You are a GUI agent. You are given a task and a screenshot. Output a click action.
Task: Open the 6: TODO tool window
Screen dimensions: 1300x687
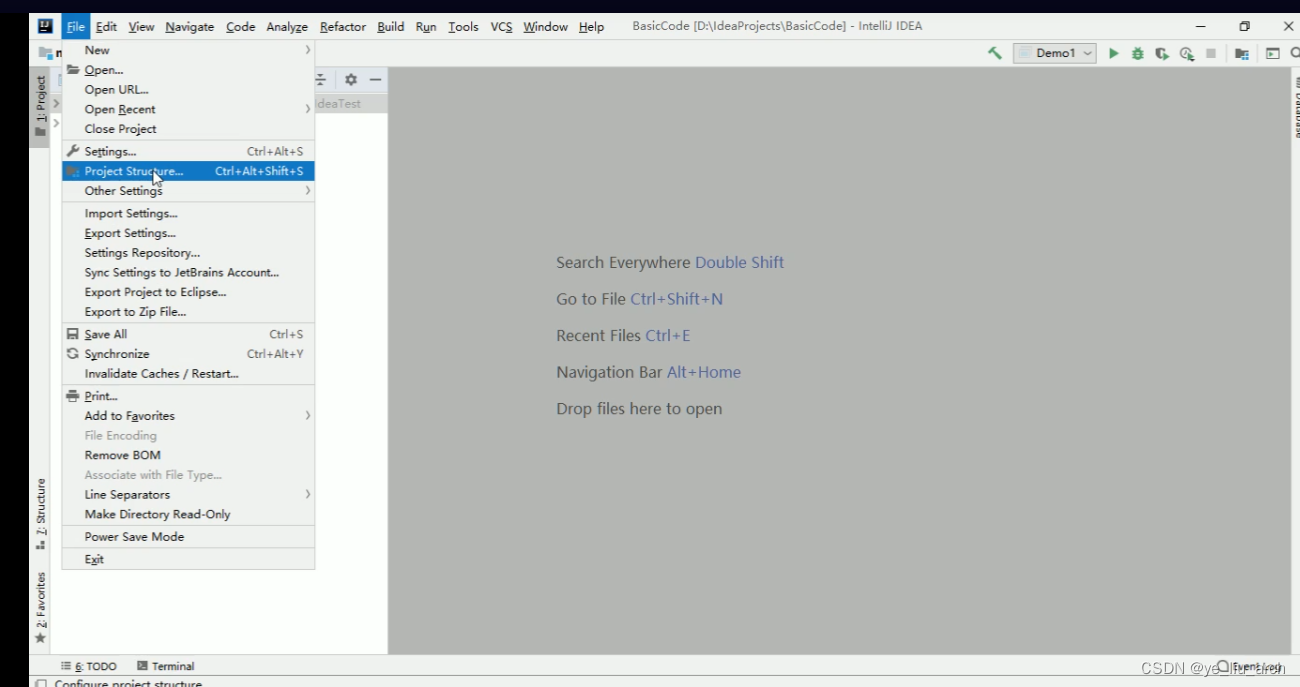pyautogui.click(x=89, y=666)
